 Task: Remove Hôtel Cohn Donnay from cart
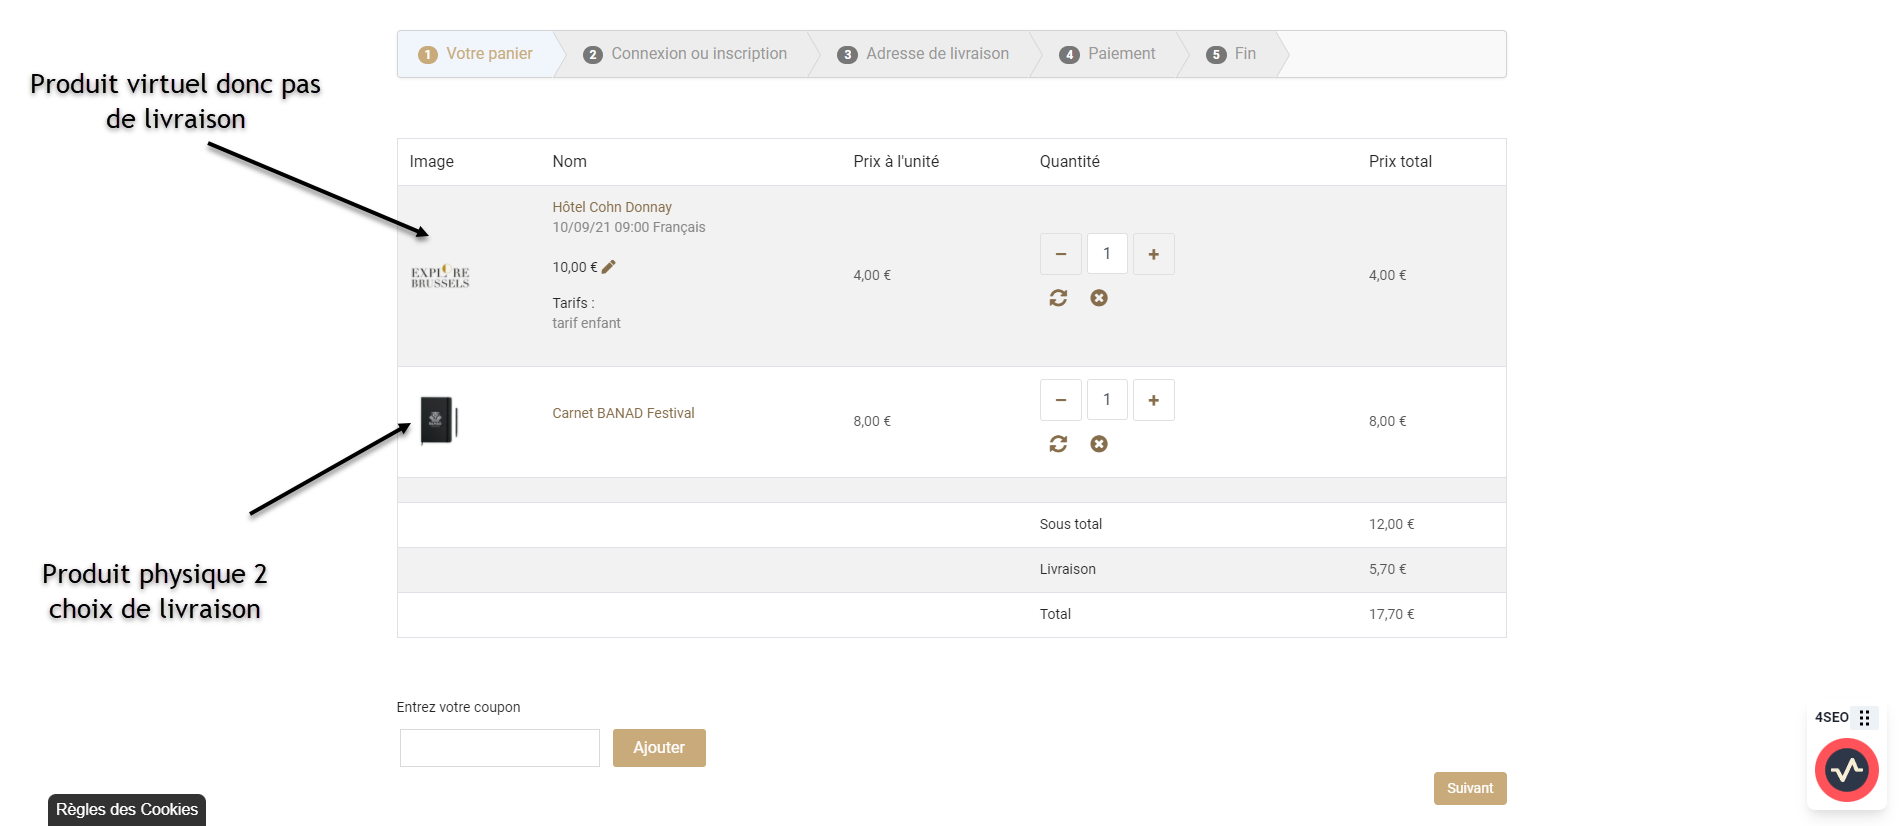coord(1099,298)
